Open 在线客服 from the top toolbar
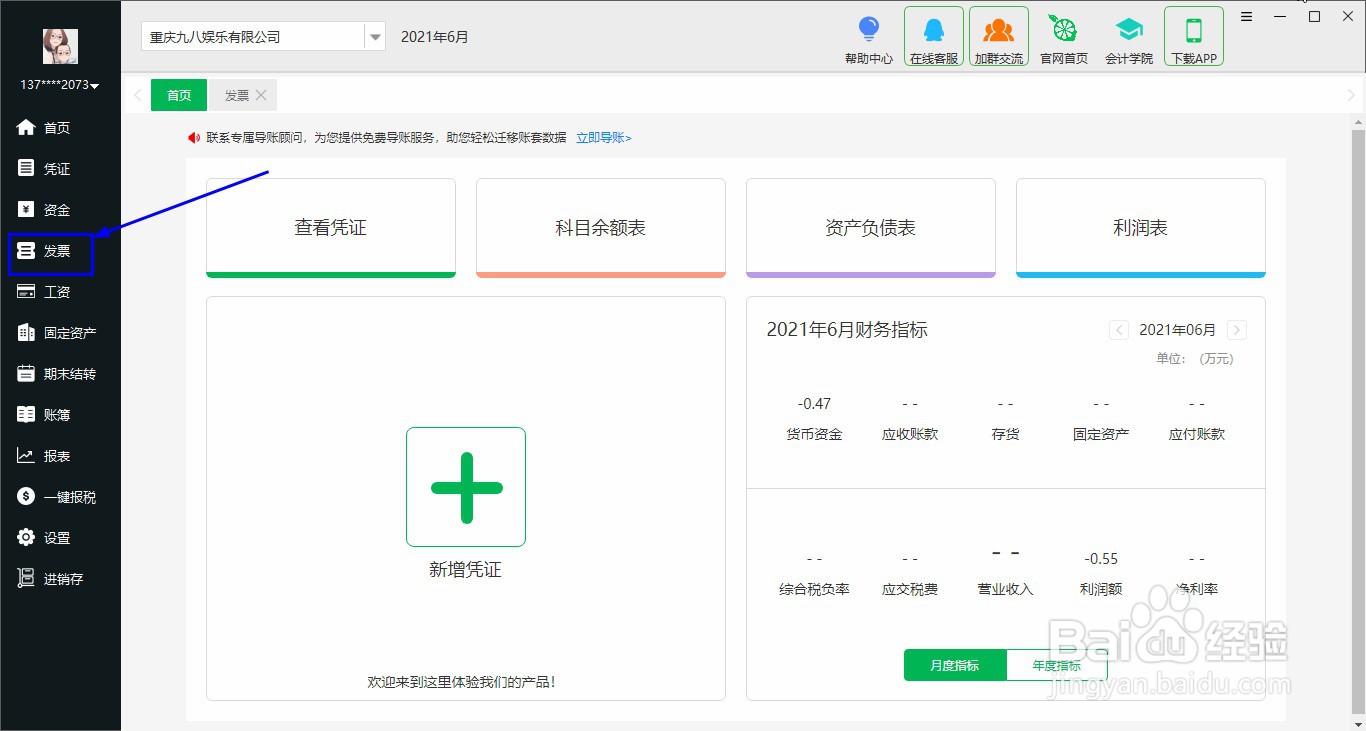The width and height of the screenshot is (1366, 731). click(933, 36)
